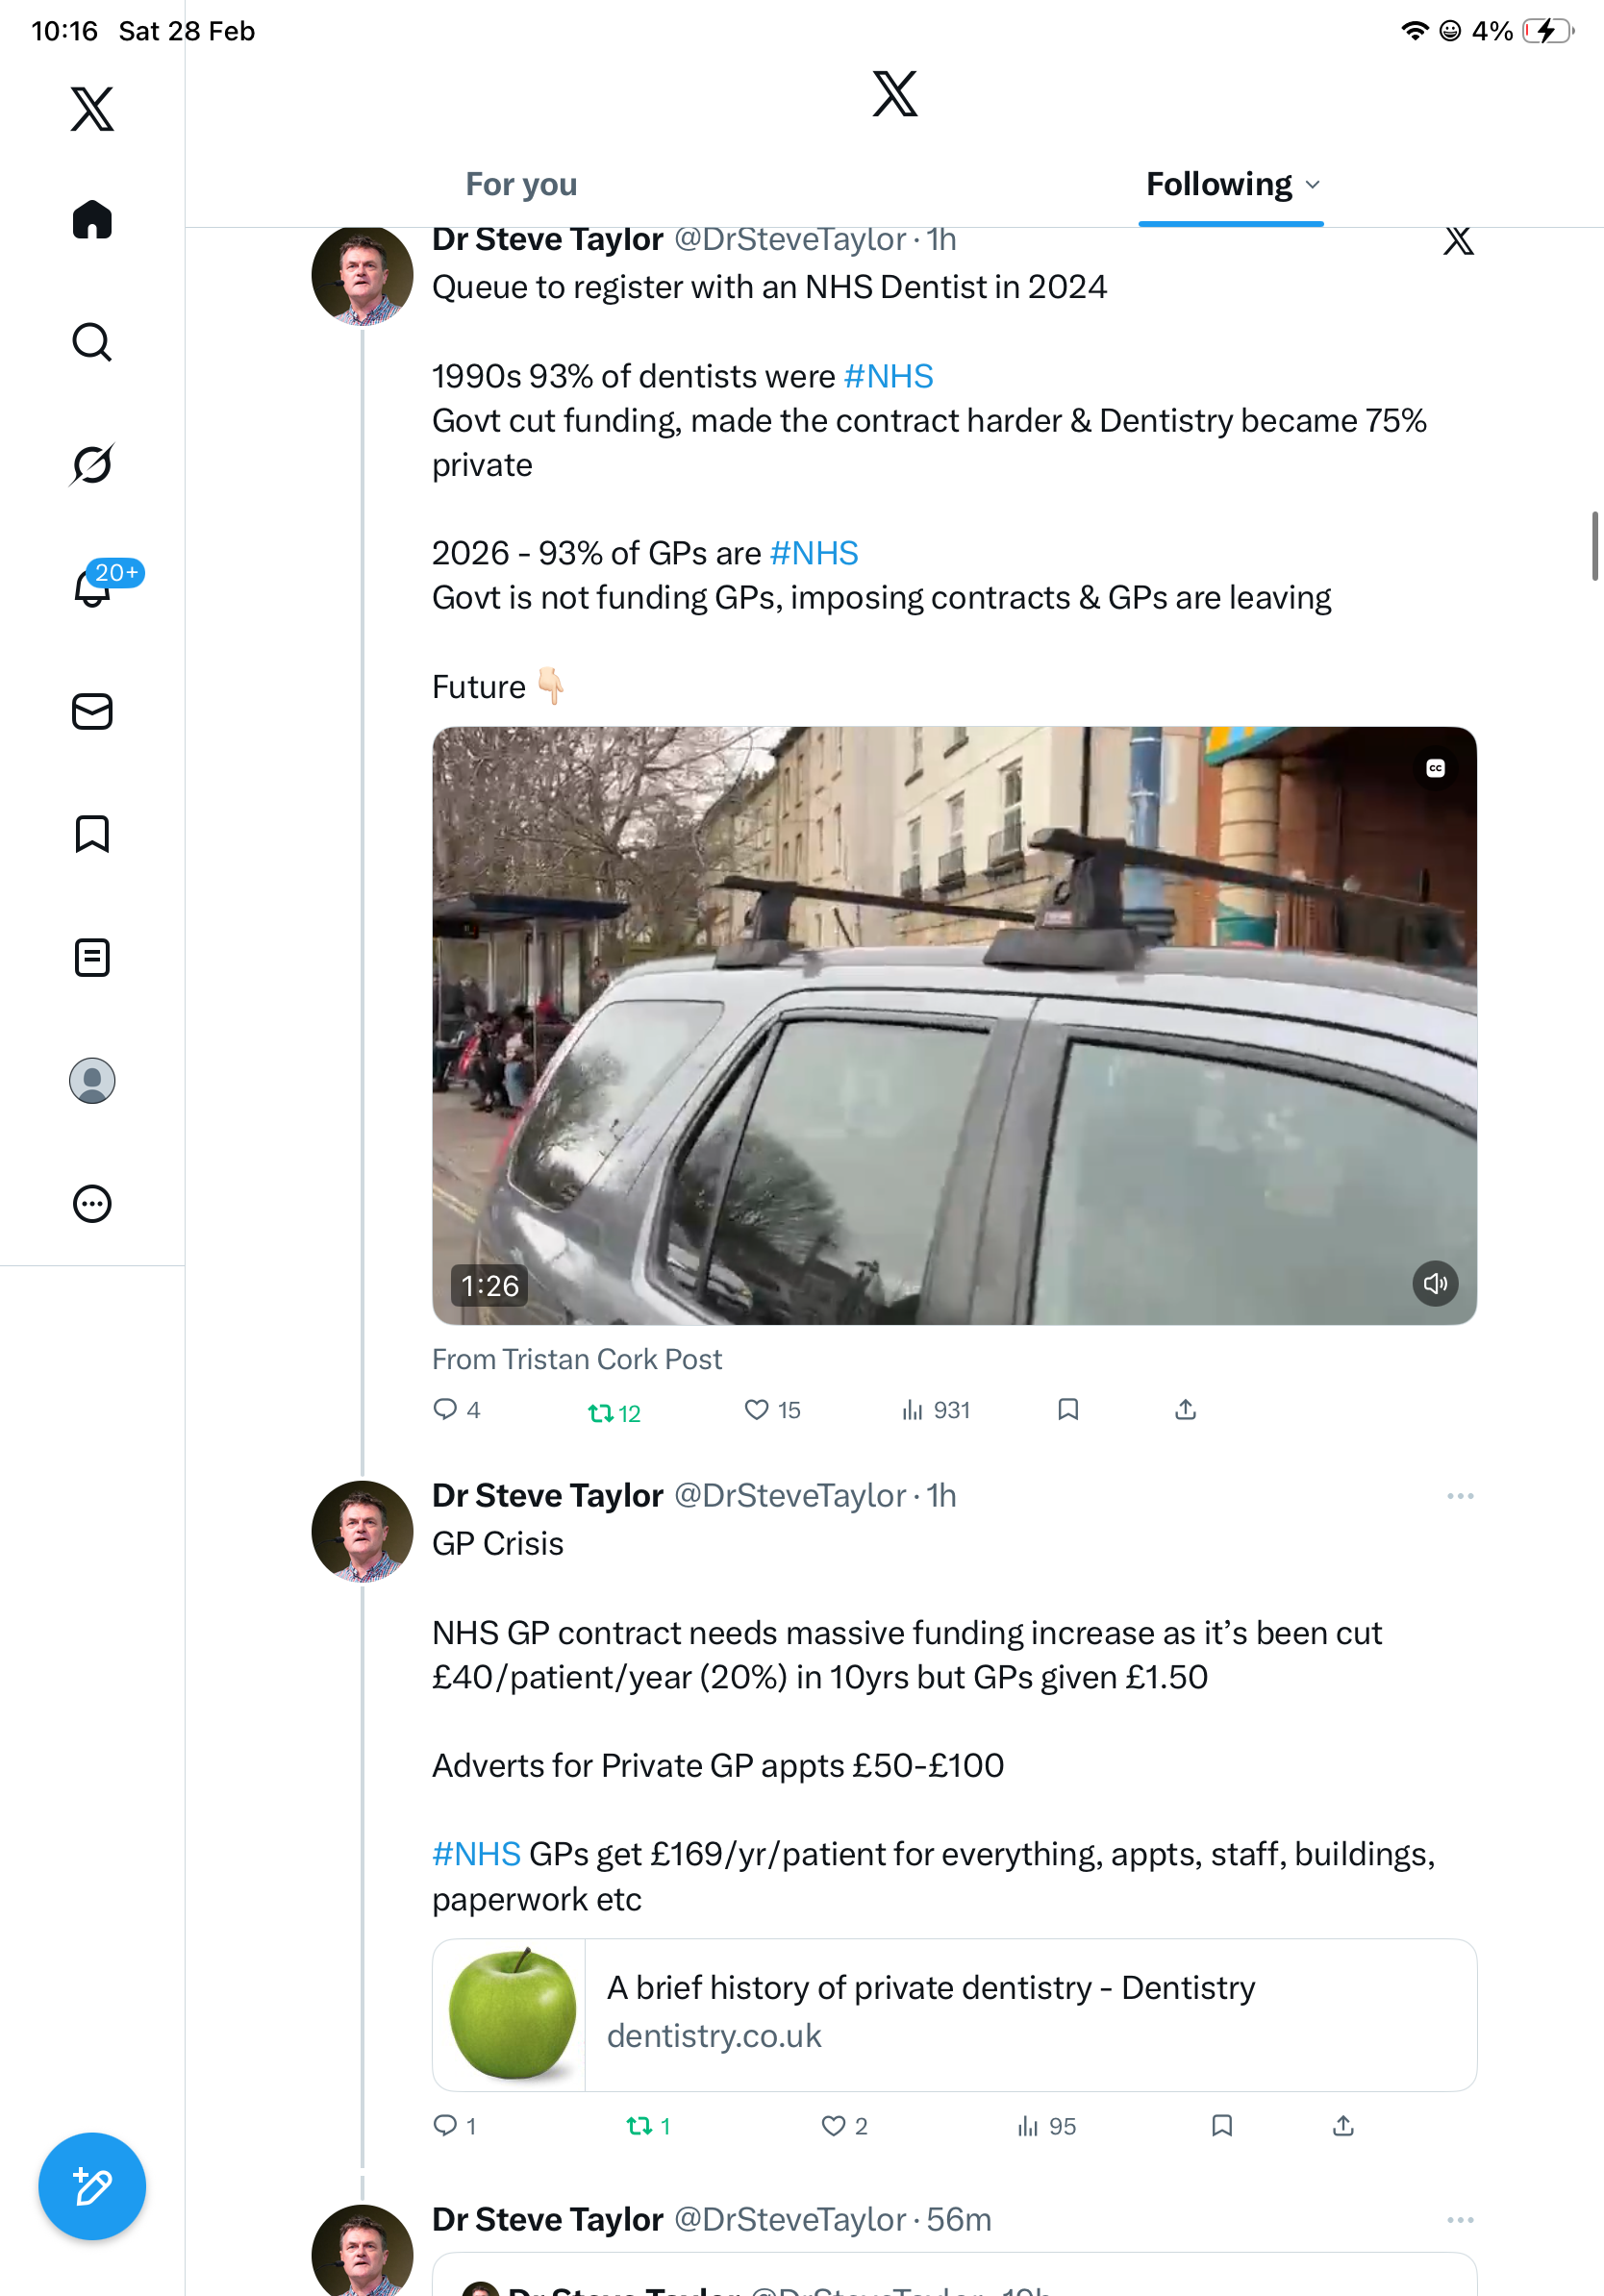Like the GP Crisis post
Screen dimensions: 1604x2296
[x=833, y=2125]
